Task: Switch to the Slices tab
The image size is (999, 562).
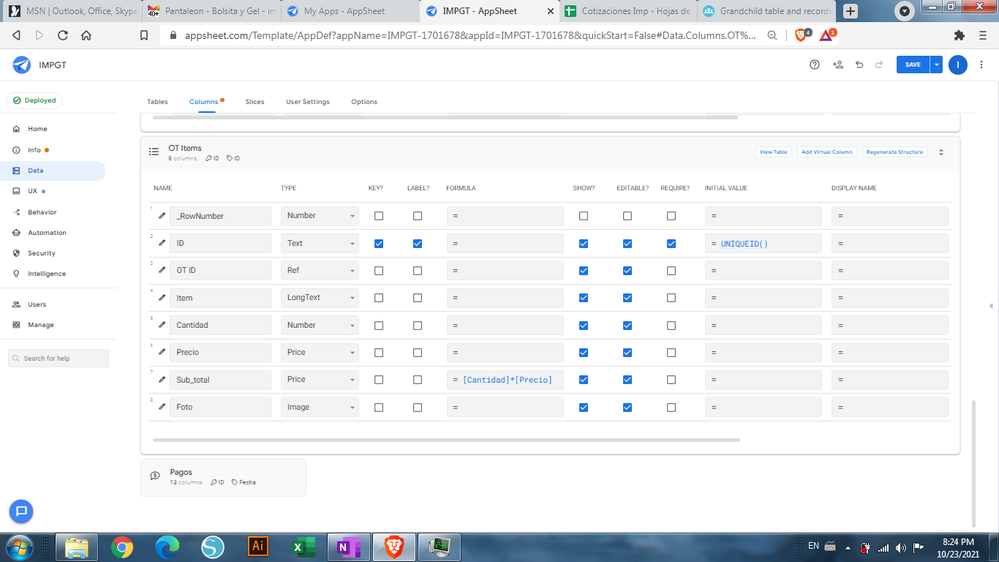Action: (x=254, y=101)
